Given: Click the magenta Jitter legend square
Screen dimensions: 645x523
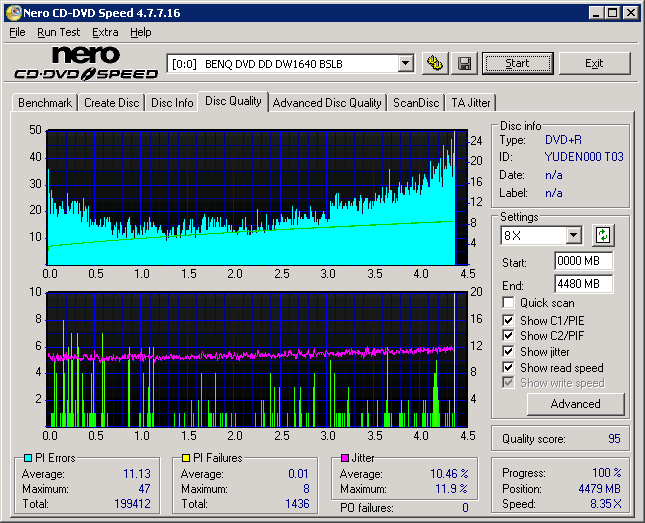Looking at the screenshot, I should pyautogui.click(x=345, y=458).
